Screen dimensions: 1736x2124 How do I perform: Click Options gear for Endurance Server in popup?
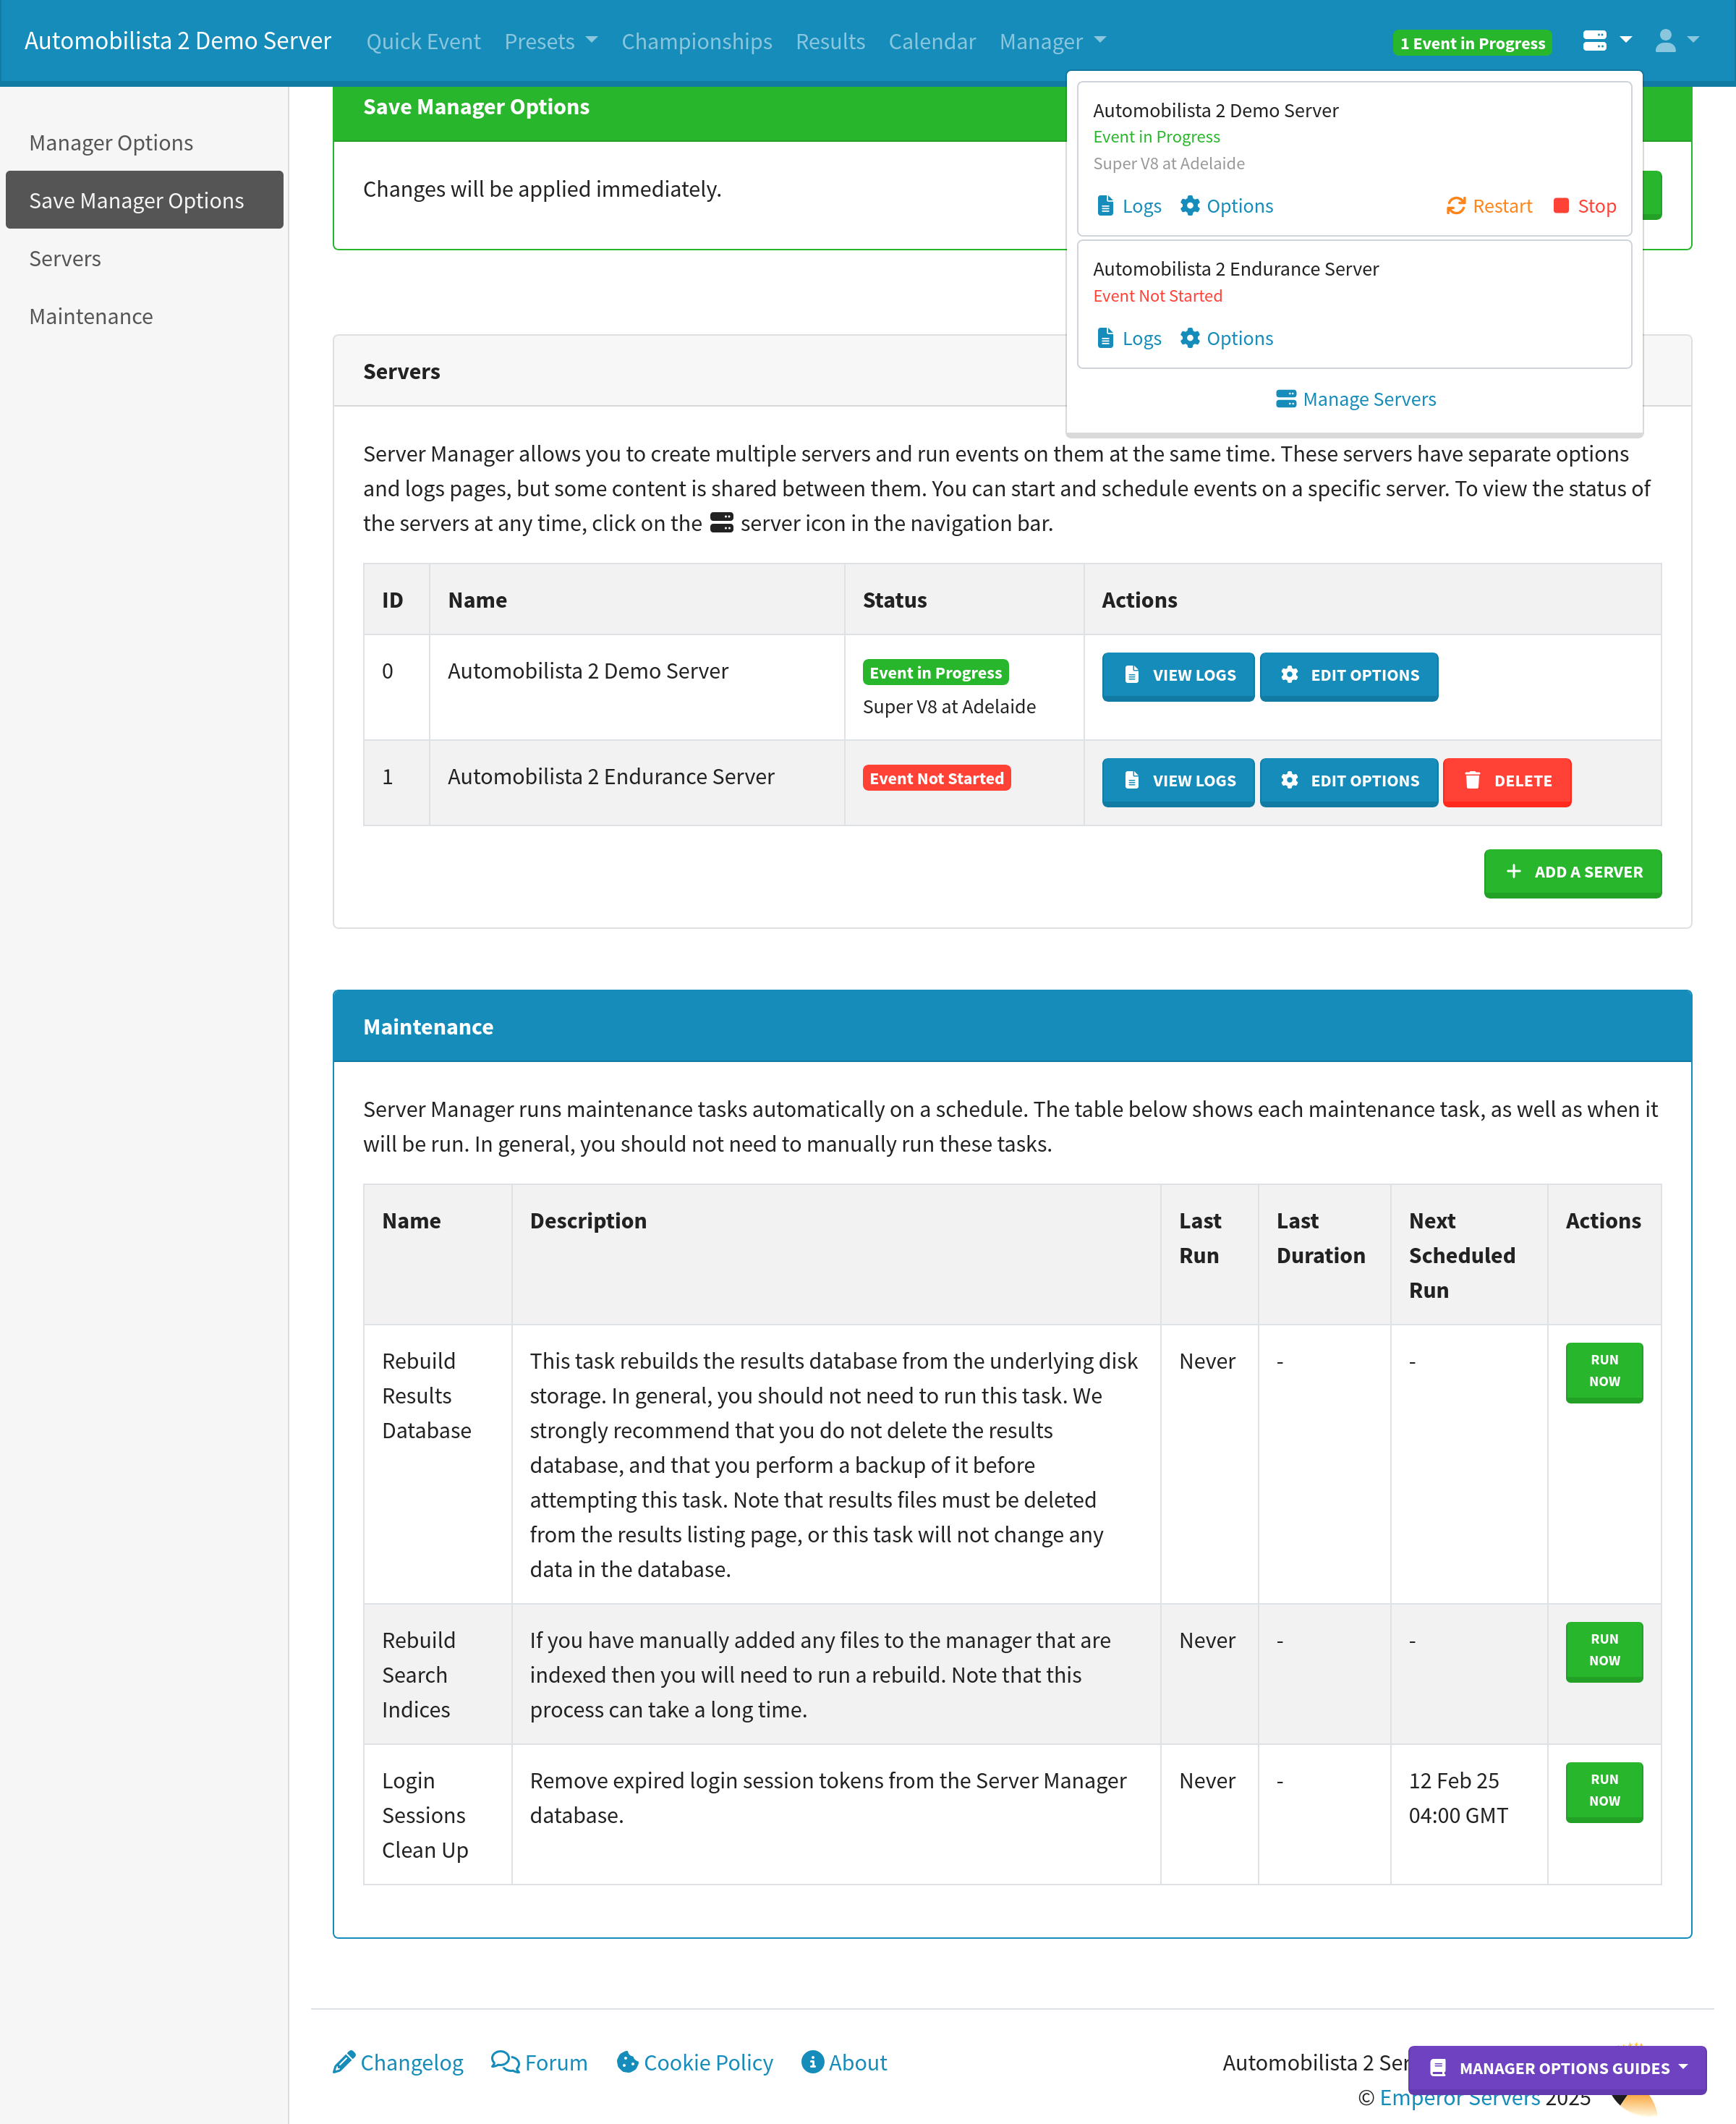coord(1189,338)
